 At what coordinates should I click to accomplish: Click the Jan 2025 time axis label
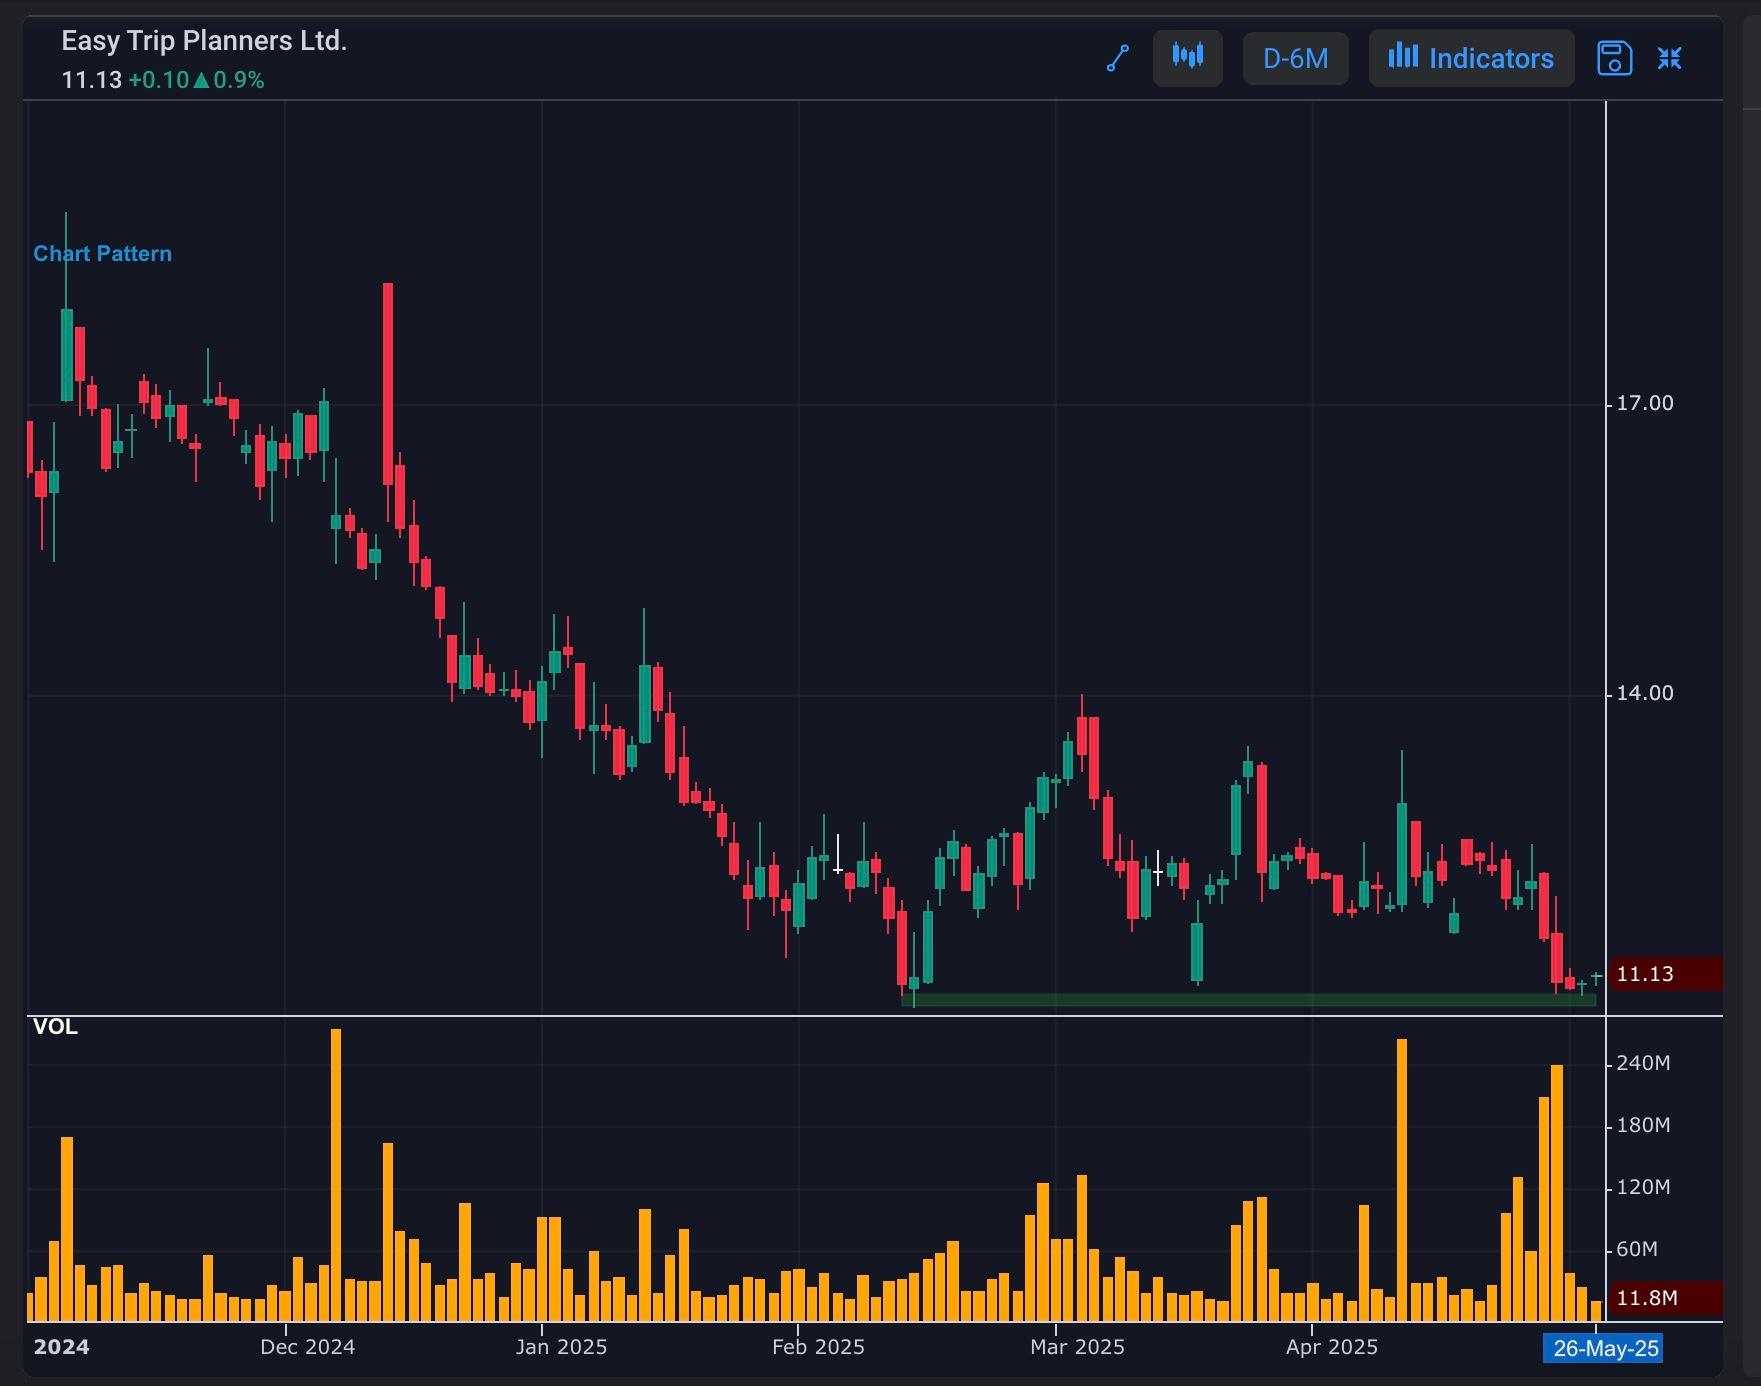pyautogui.click(x=561, y=1347)
